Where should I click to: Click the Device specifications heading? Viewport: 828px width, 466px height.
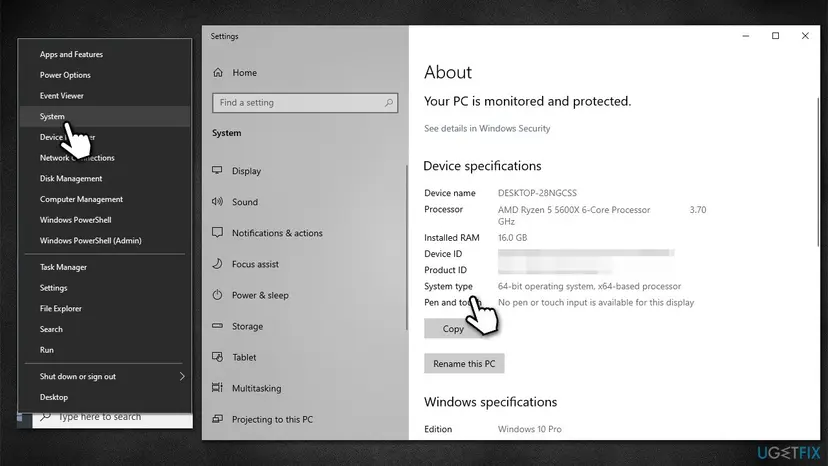(x=482, y=166)
